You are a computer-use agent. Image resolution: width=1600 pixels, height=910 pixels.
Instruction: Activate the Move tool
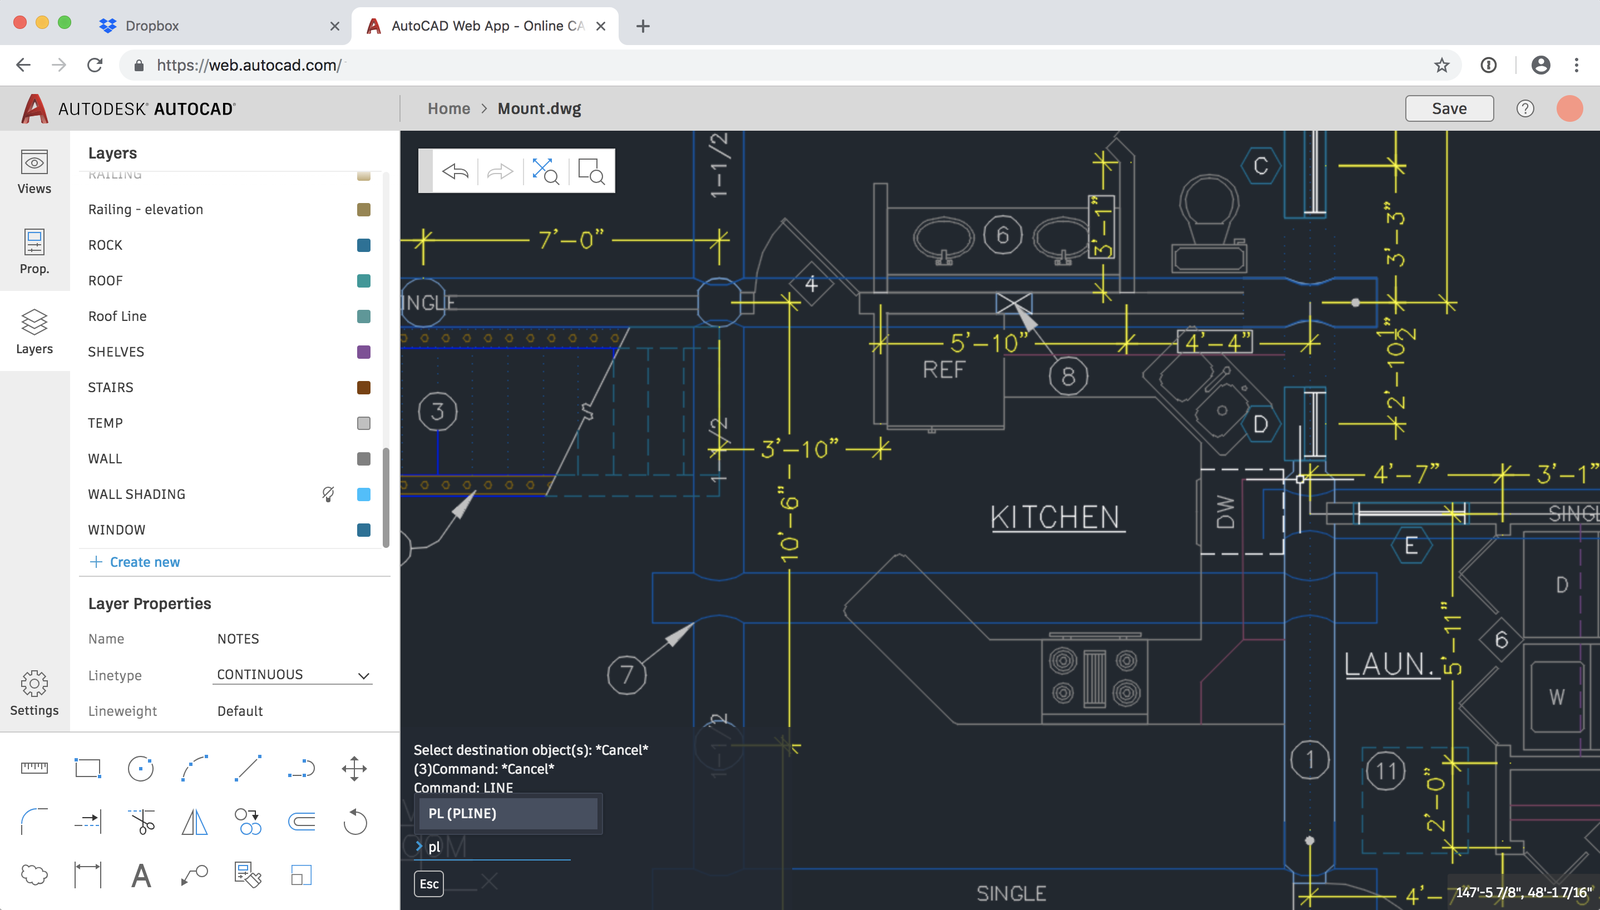pos(354,769)
